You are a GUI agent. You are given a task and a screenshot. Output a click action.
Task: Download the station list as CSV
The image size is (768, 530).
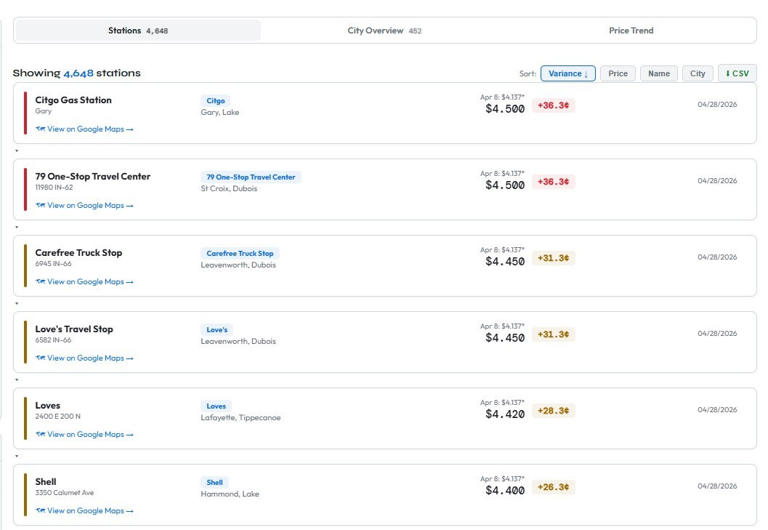[737, 73]
